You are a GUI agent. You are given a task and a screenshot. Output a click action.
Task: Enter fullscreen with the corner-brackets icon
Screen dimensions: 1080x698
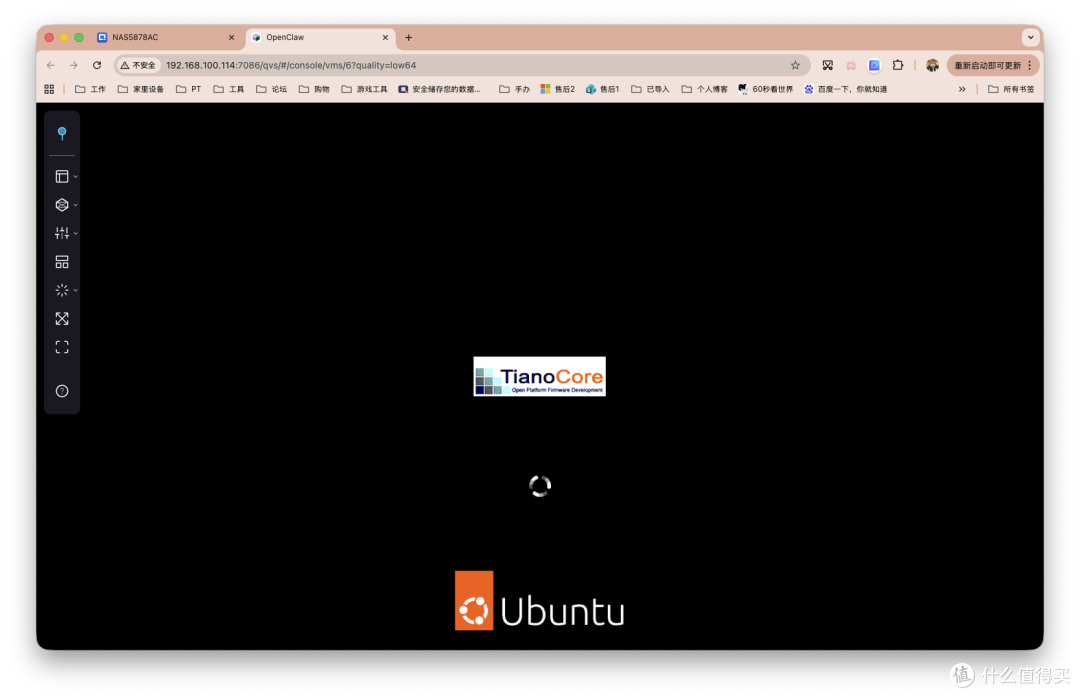coord(62,347)
